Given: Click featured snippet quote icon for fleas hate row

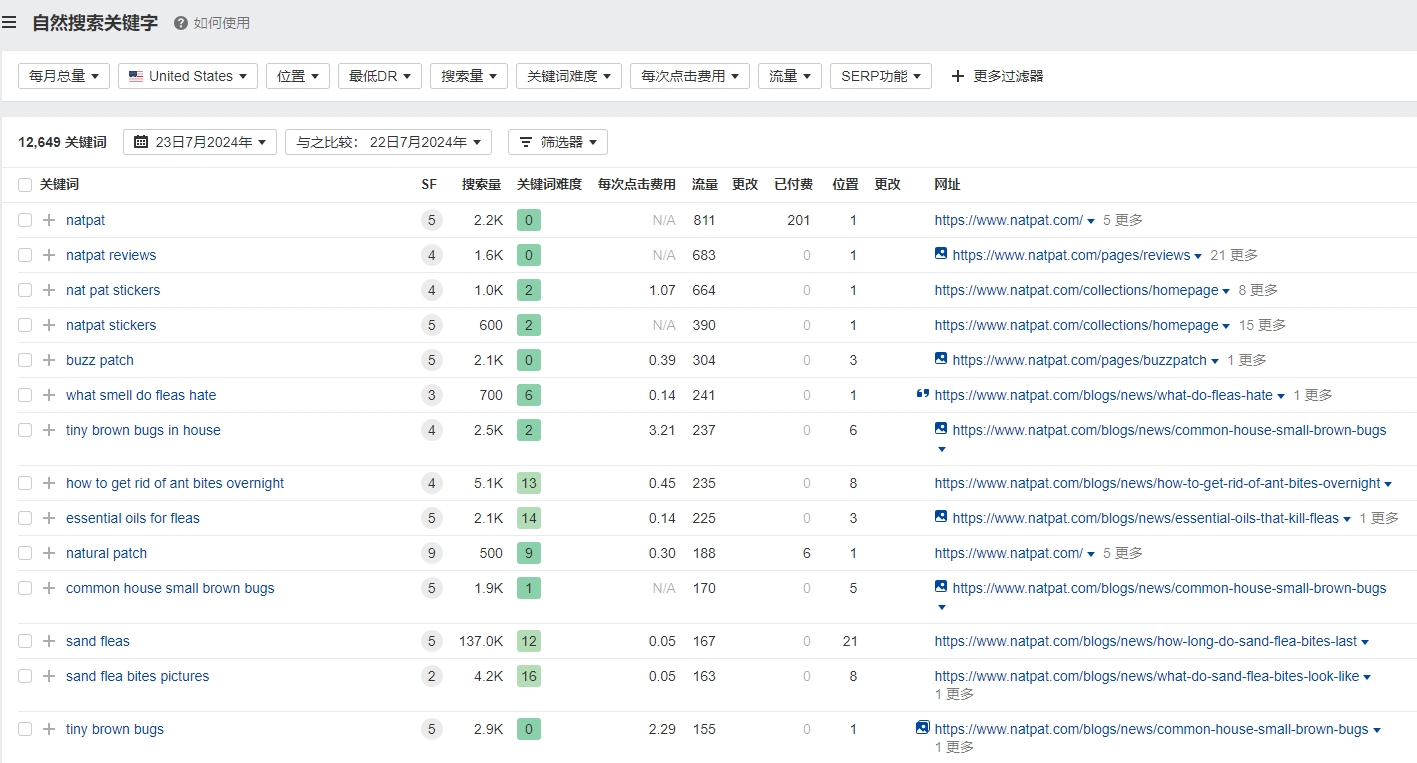Looking at the screenshot, I should coord(923,394).
